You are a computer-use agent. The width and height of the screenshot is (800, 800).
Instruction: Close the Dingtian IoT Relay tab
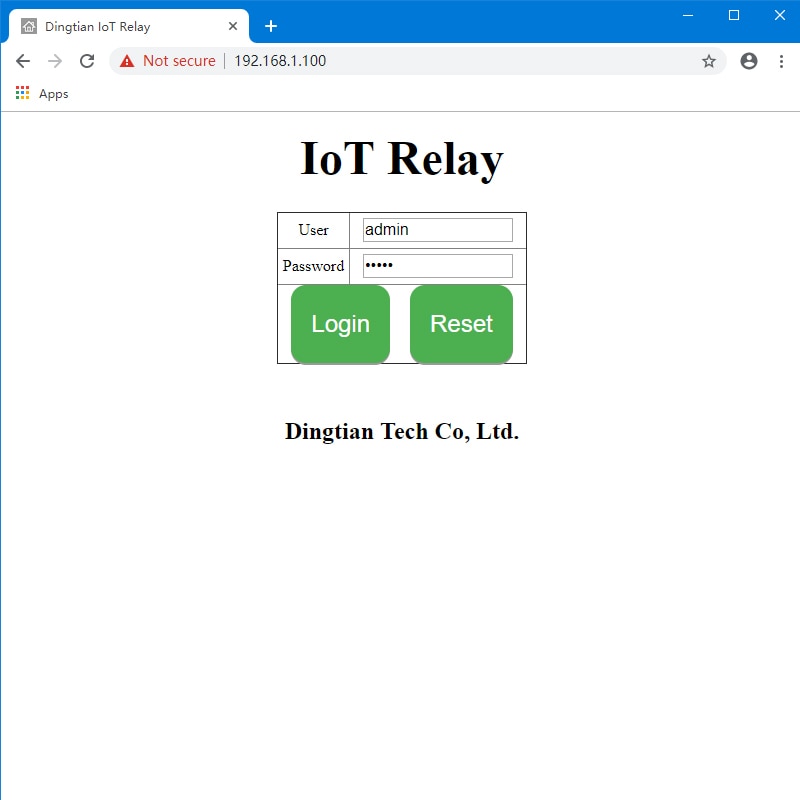[x=233, y=26]
